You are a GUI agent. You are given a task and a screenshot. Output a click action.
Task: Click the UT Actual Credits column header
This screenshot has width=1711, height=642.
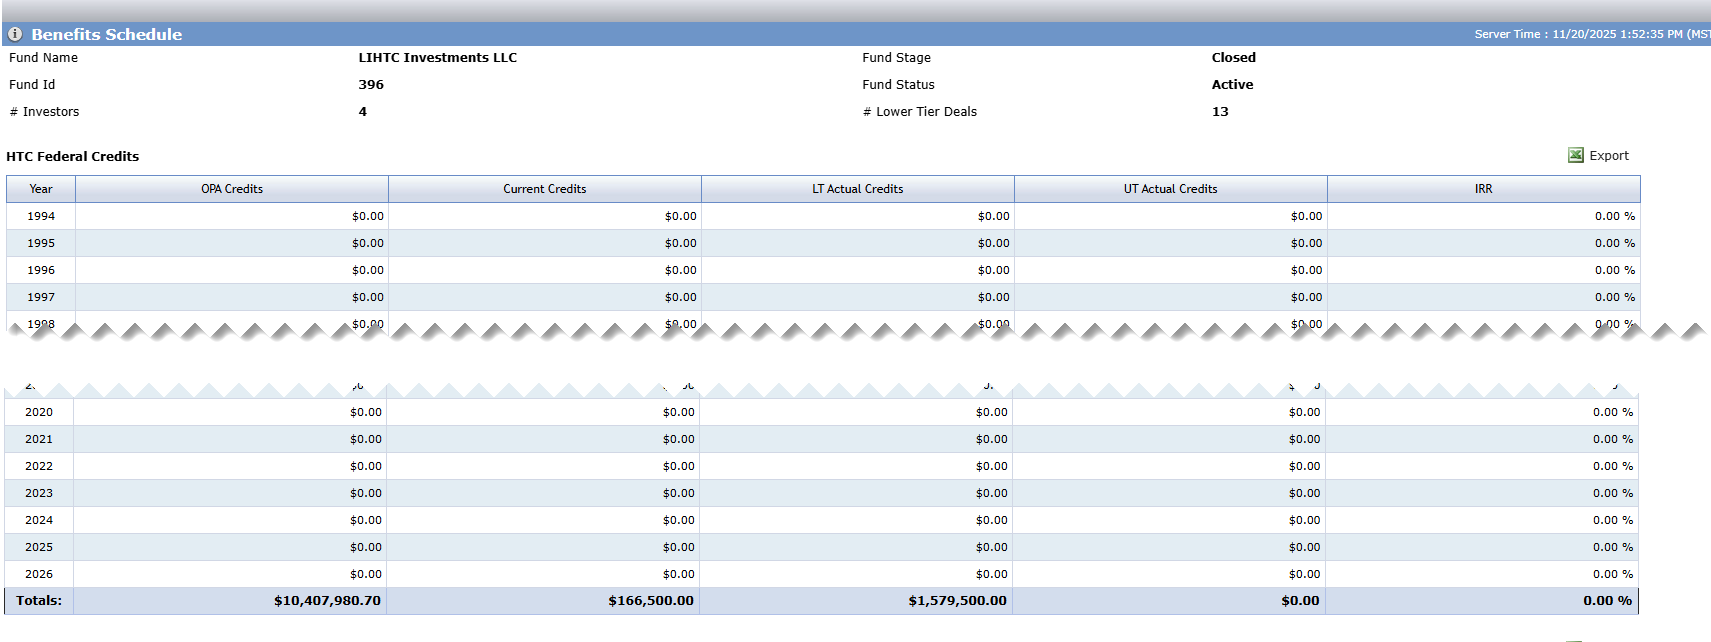pos(1171,189)
